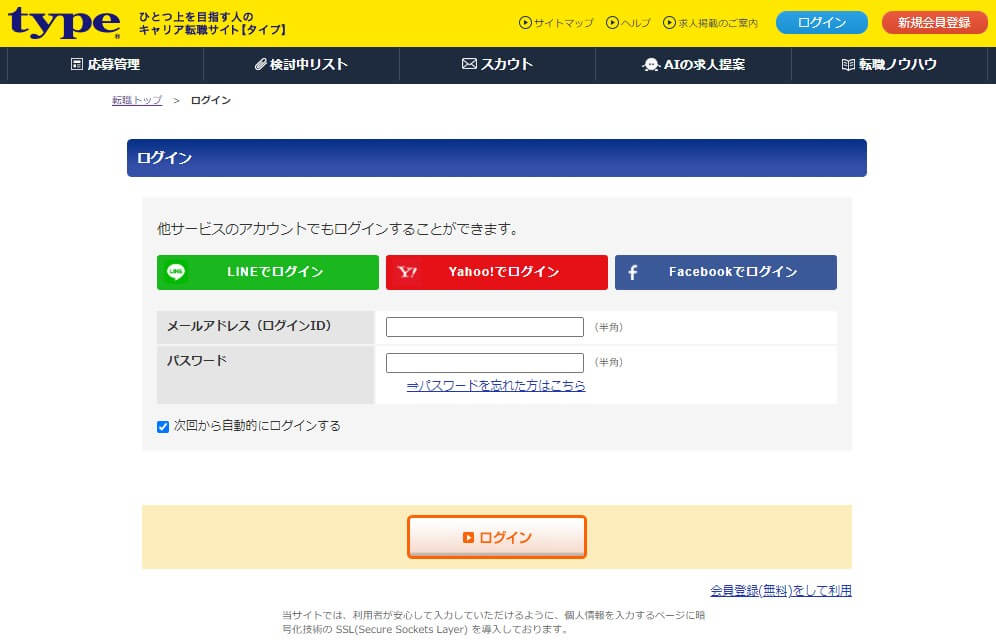Open the ヘルプ link in header
This screenshot has height=640, width=996.
click(x=628, y=23)
